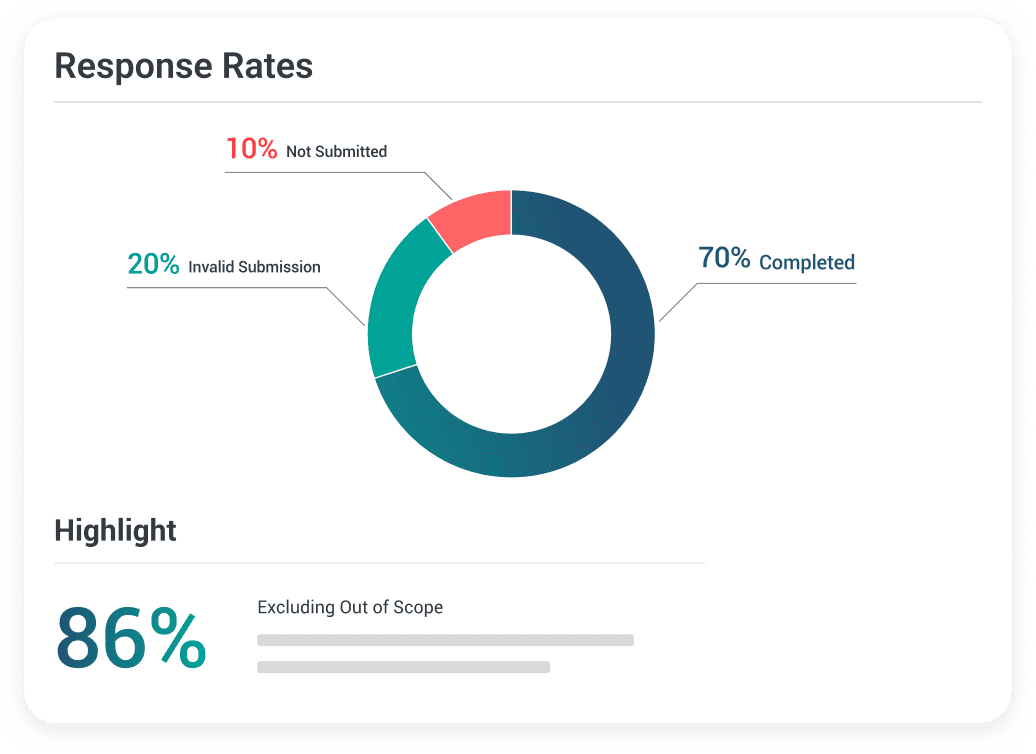Screen dimensions: 1036x754
Task: Click the large 86% highlight figure
Action: coord(130,638)
